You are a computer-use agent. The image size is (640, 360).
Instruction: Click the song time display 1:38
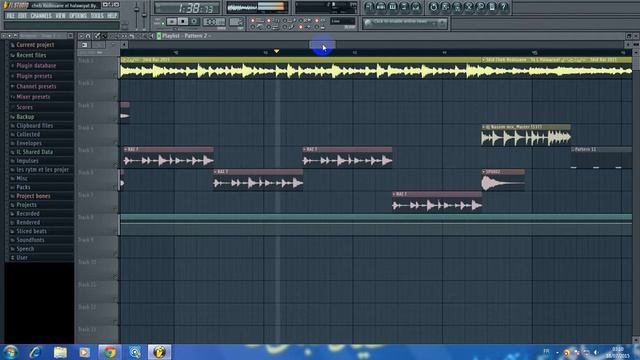(x=187, y=8)
